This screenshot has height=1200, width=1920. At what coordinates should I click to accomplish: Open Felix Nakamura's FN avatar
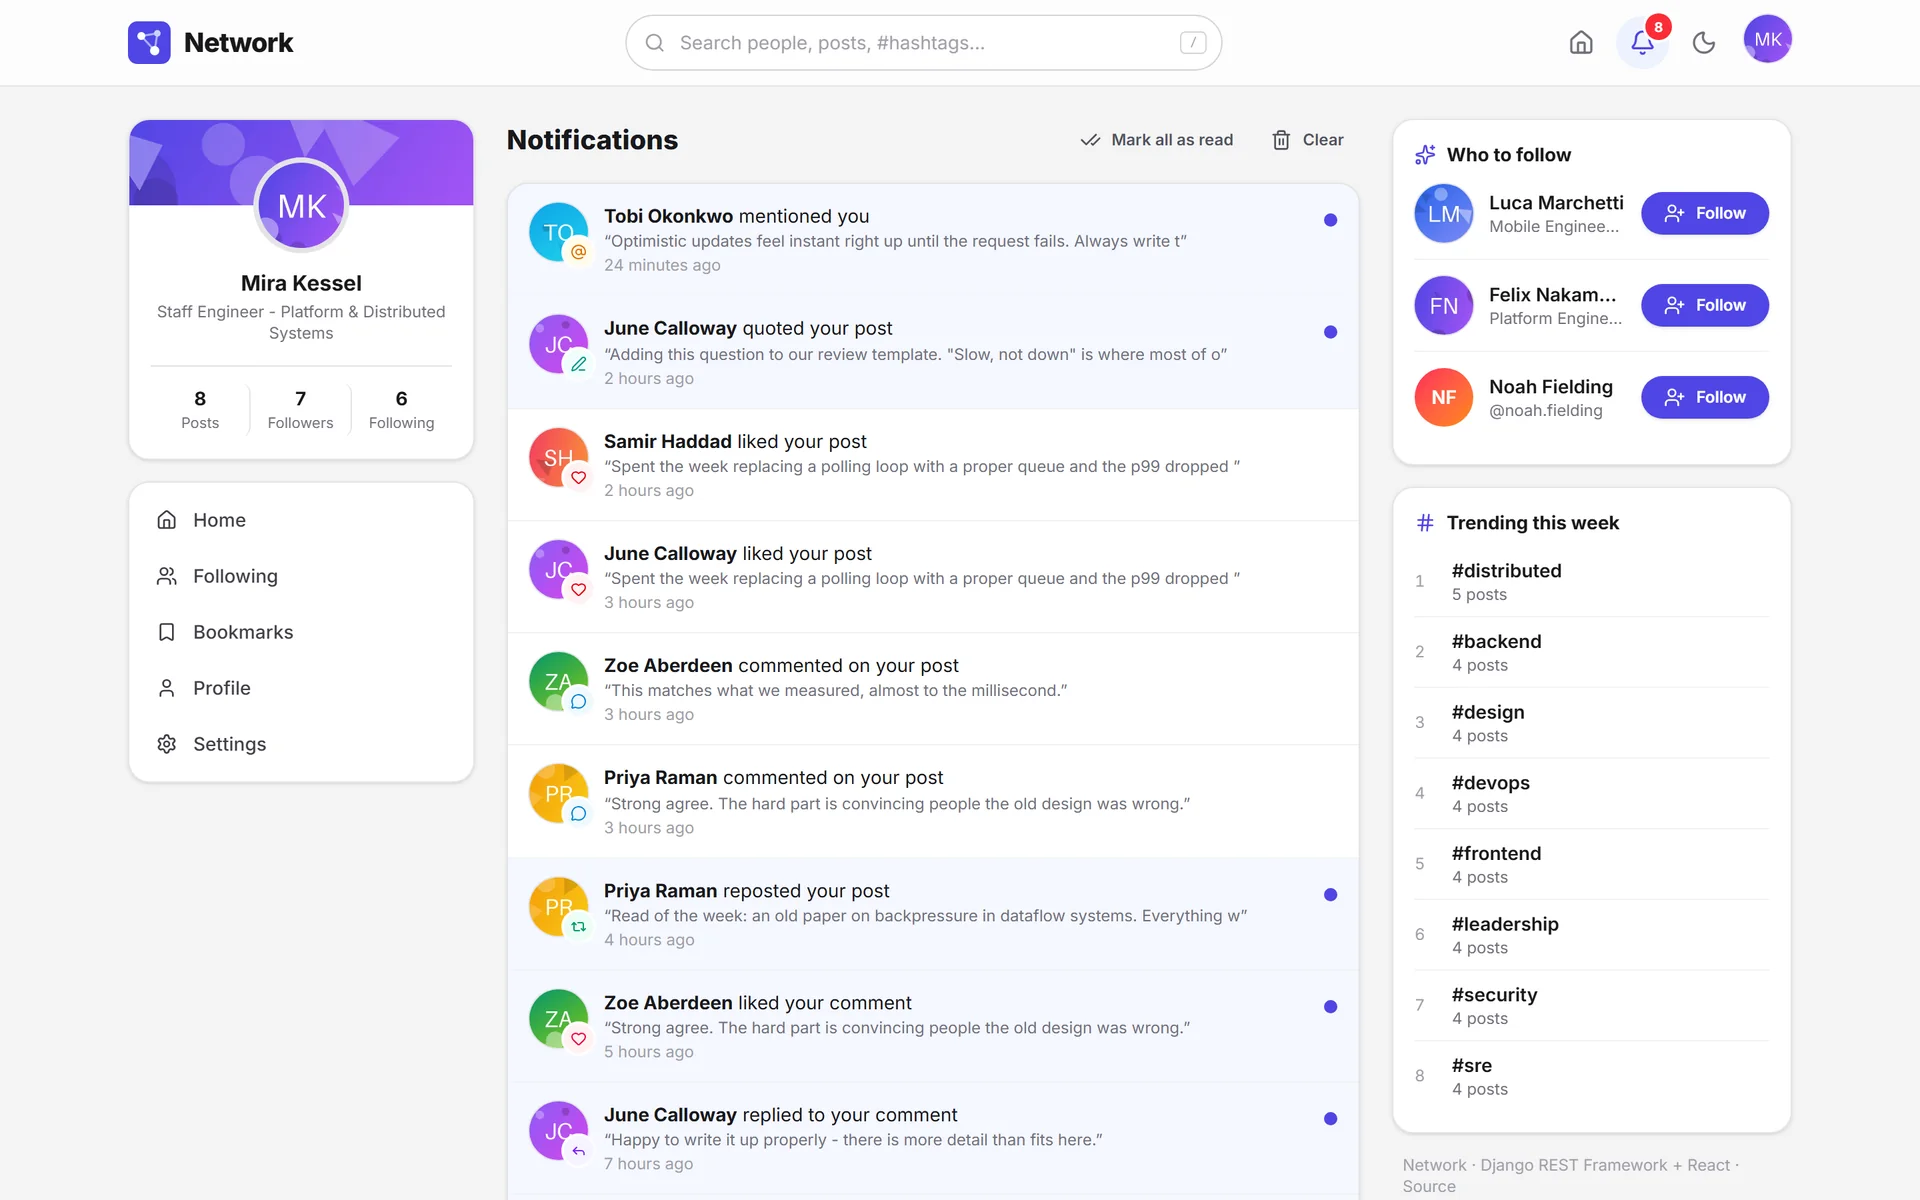(1443, 305)
